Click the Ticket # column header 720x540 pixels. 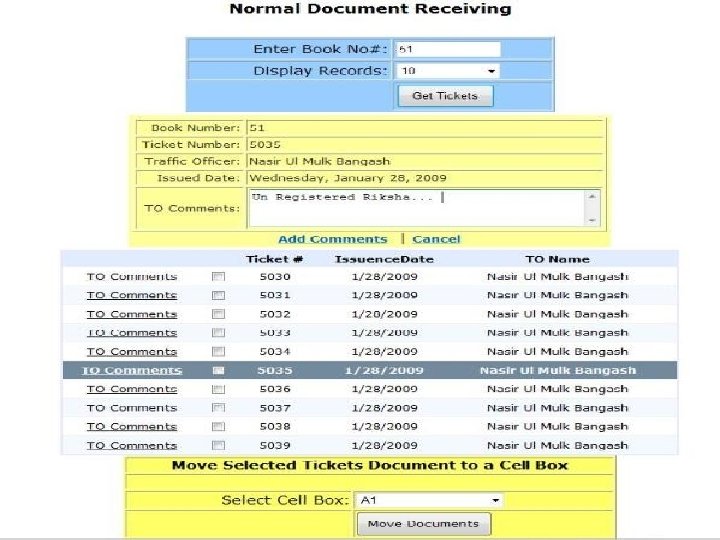(x=275, y=259)
